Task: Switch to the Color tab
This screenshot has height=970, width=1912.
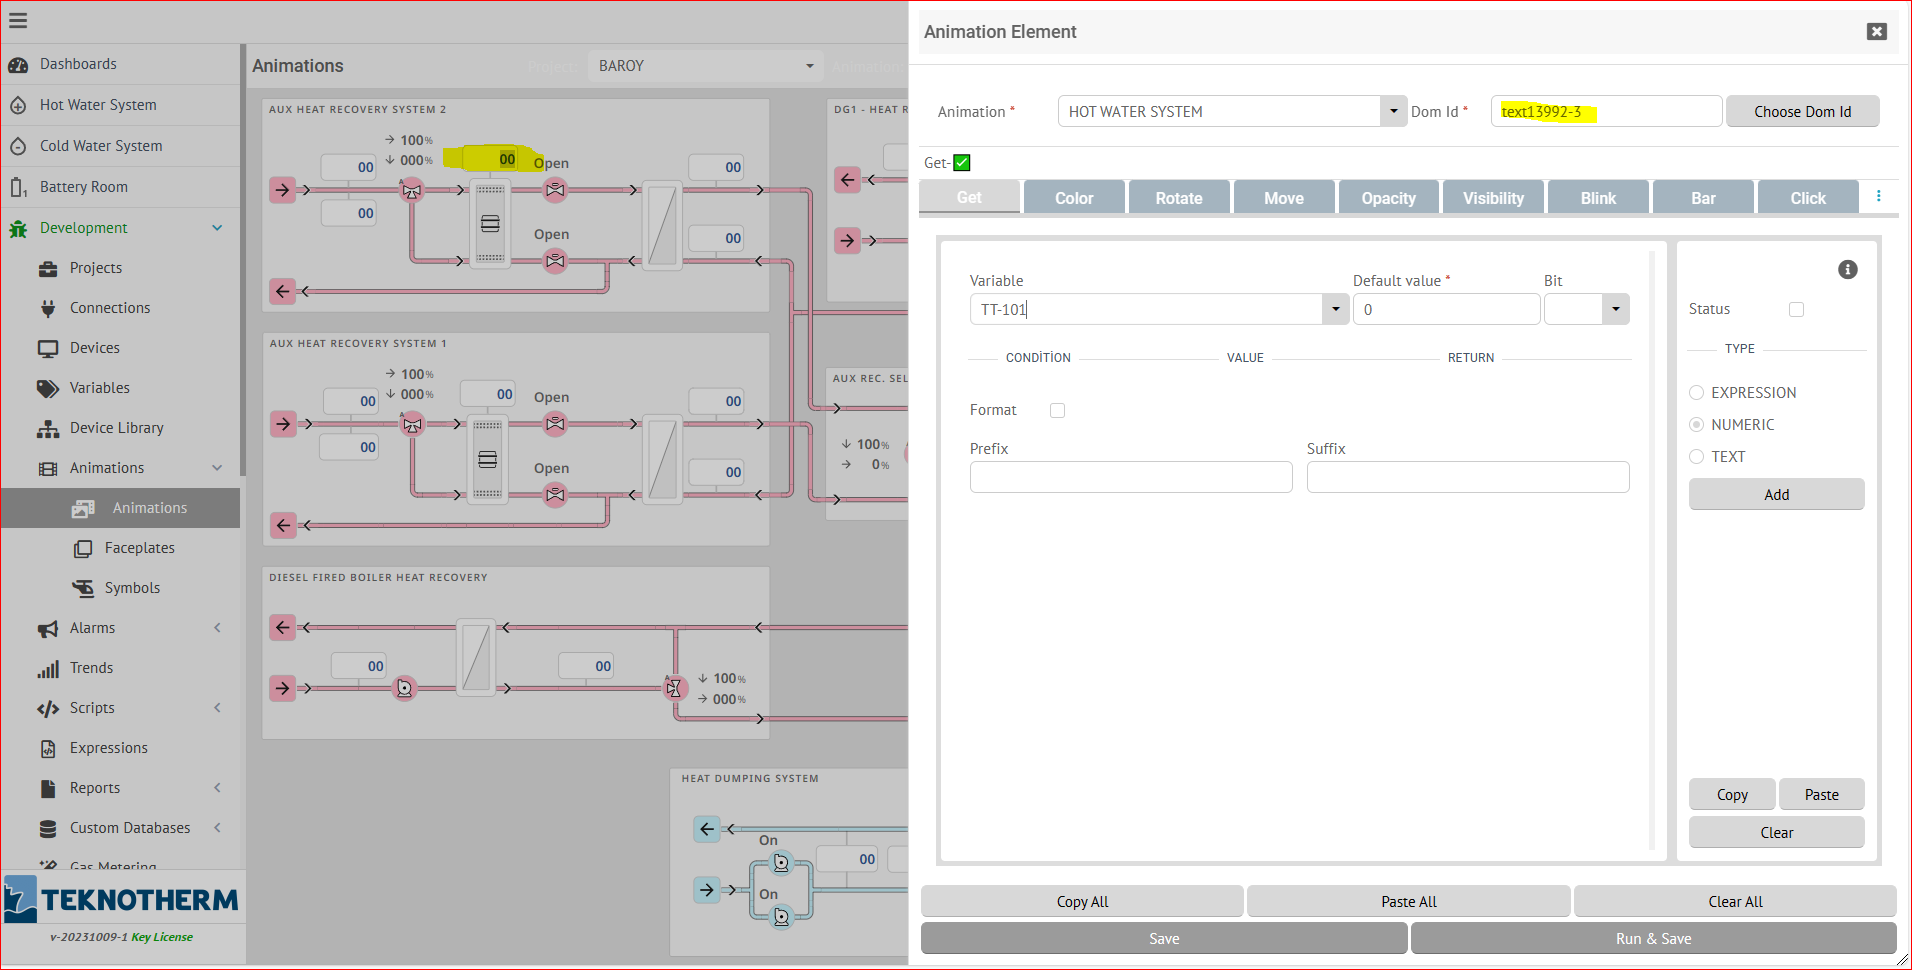Action: (1073, 197)
